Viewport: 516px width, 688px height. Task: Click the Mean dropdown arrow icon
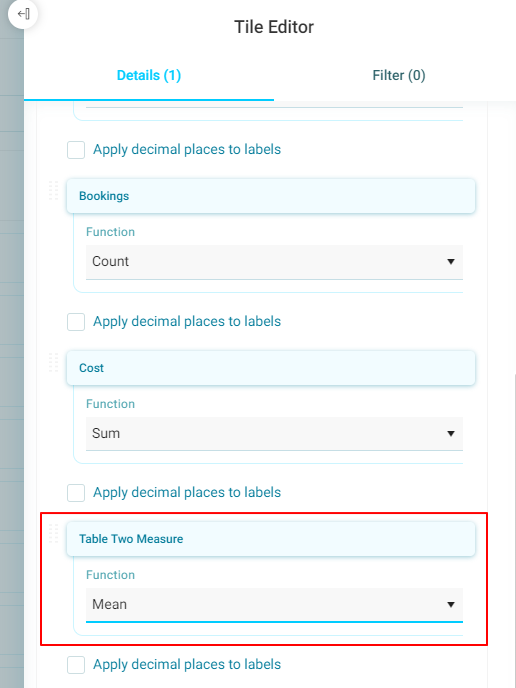(450, 605)
